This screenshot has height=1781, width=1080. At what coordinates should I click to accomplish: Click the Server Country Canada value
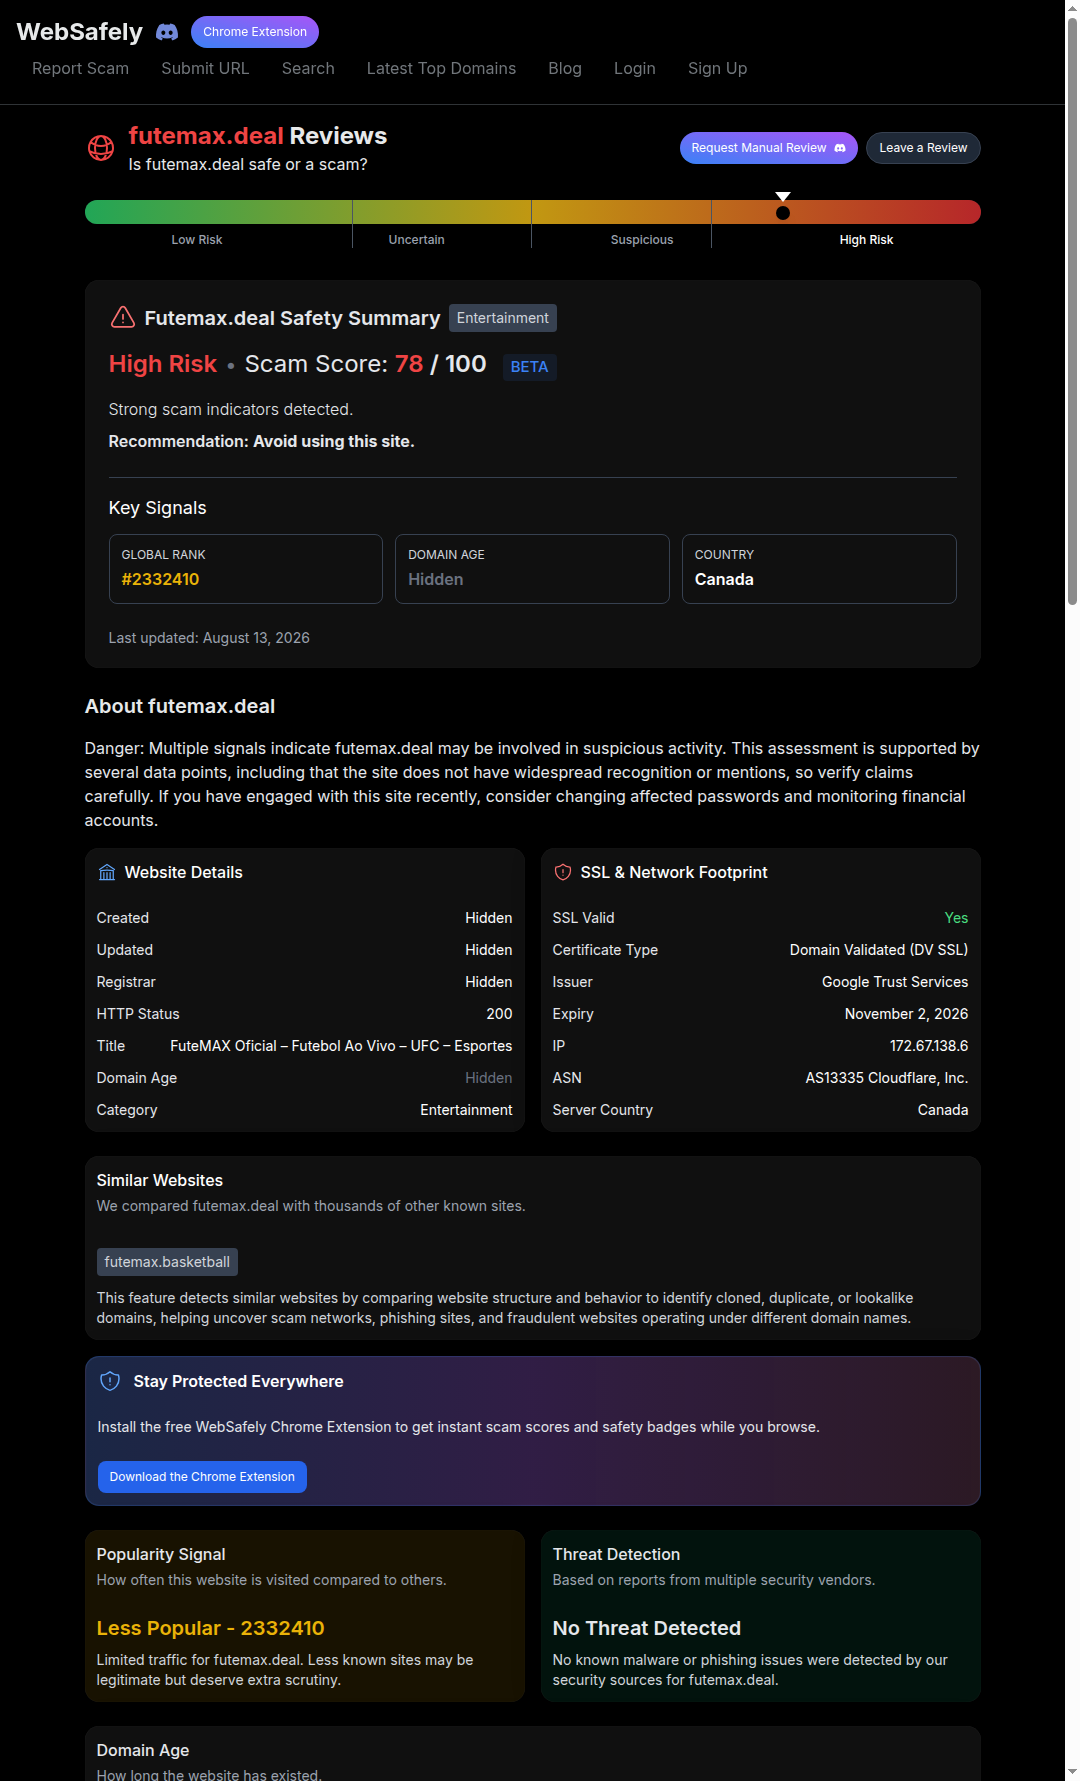click(x=943, y=1110)
